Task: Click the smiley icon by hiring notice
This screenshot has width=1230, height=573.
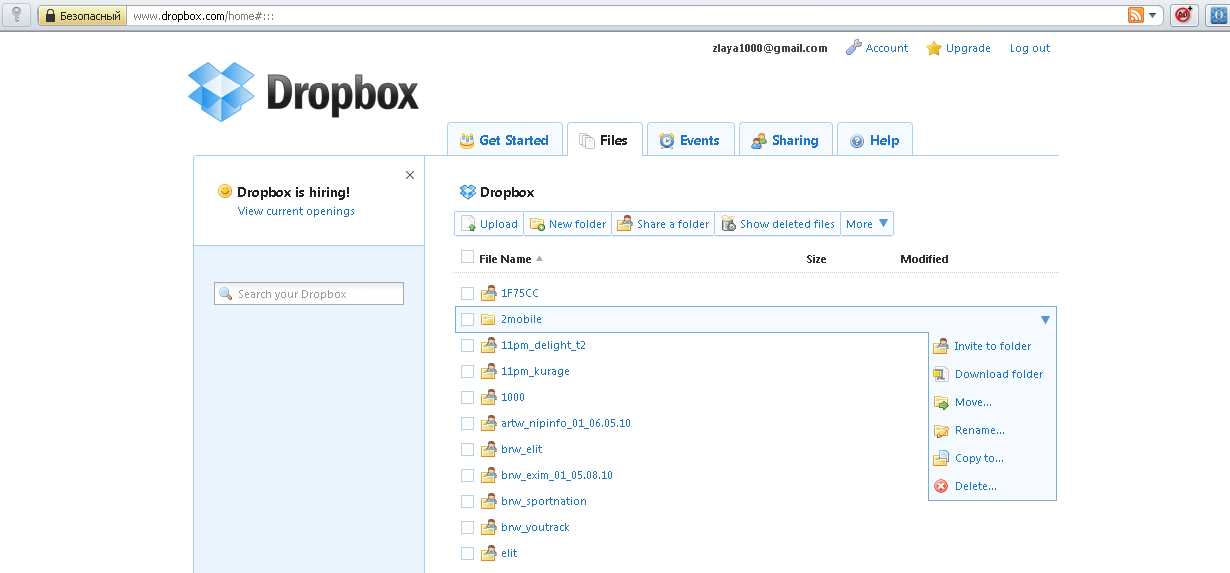Action: pos(225,191)
